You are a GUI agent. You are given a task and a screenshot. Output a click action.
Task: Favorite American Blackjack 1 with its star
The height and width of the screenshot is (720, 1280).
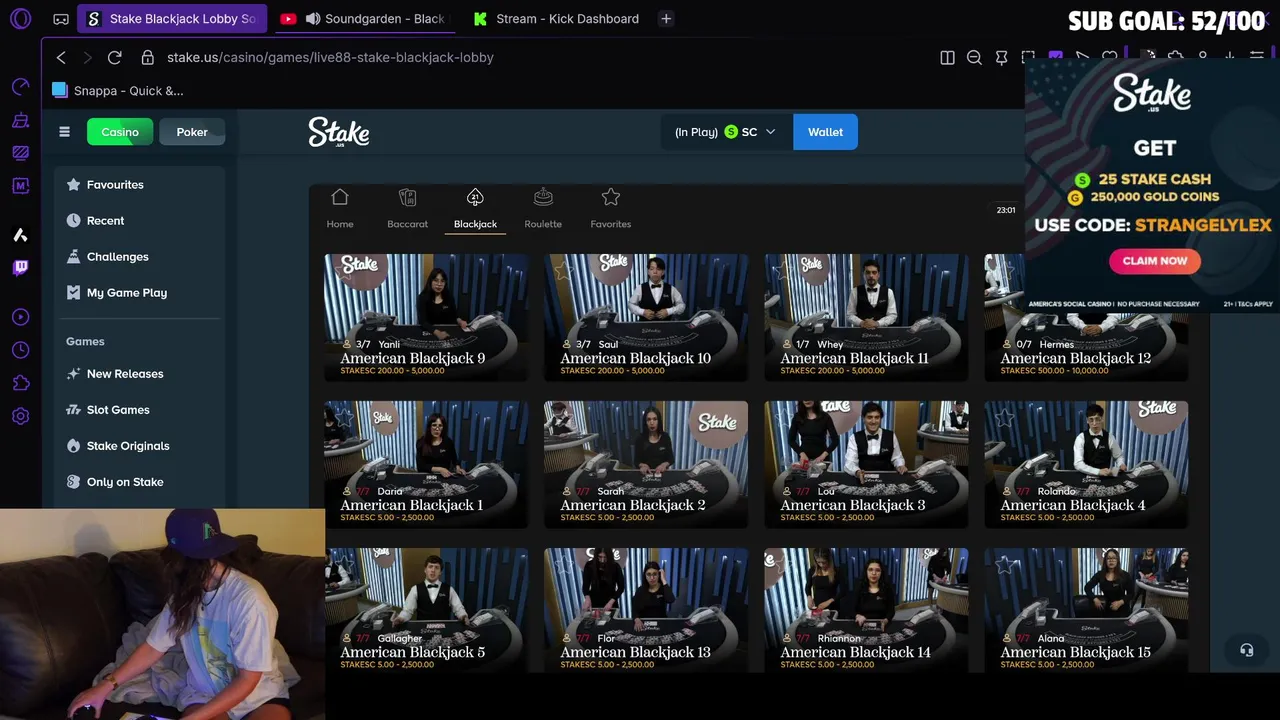[342, 418]
